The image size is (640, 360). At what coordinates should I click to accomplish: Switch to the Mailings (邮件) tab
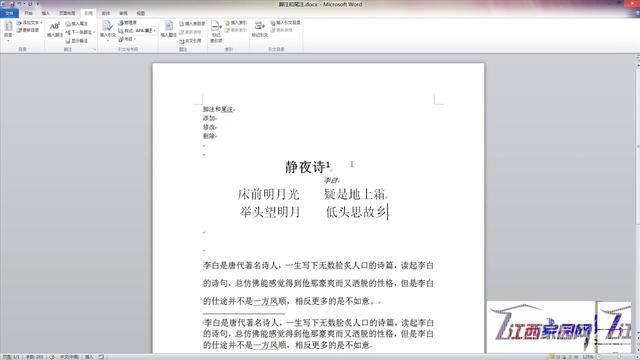pos(106,13)
